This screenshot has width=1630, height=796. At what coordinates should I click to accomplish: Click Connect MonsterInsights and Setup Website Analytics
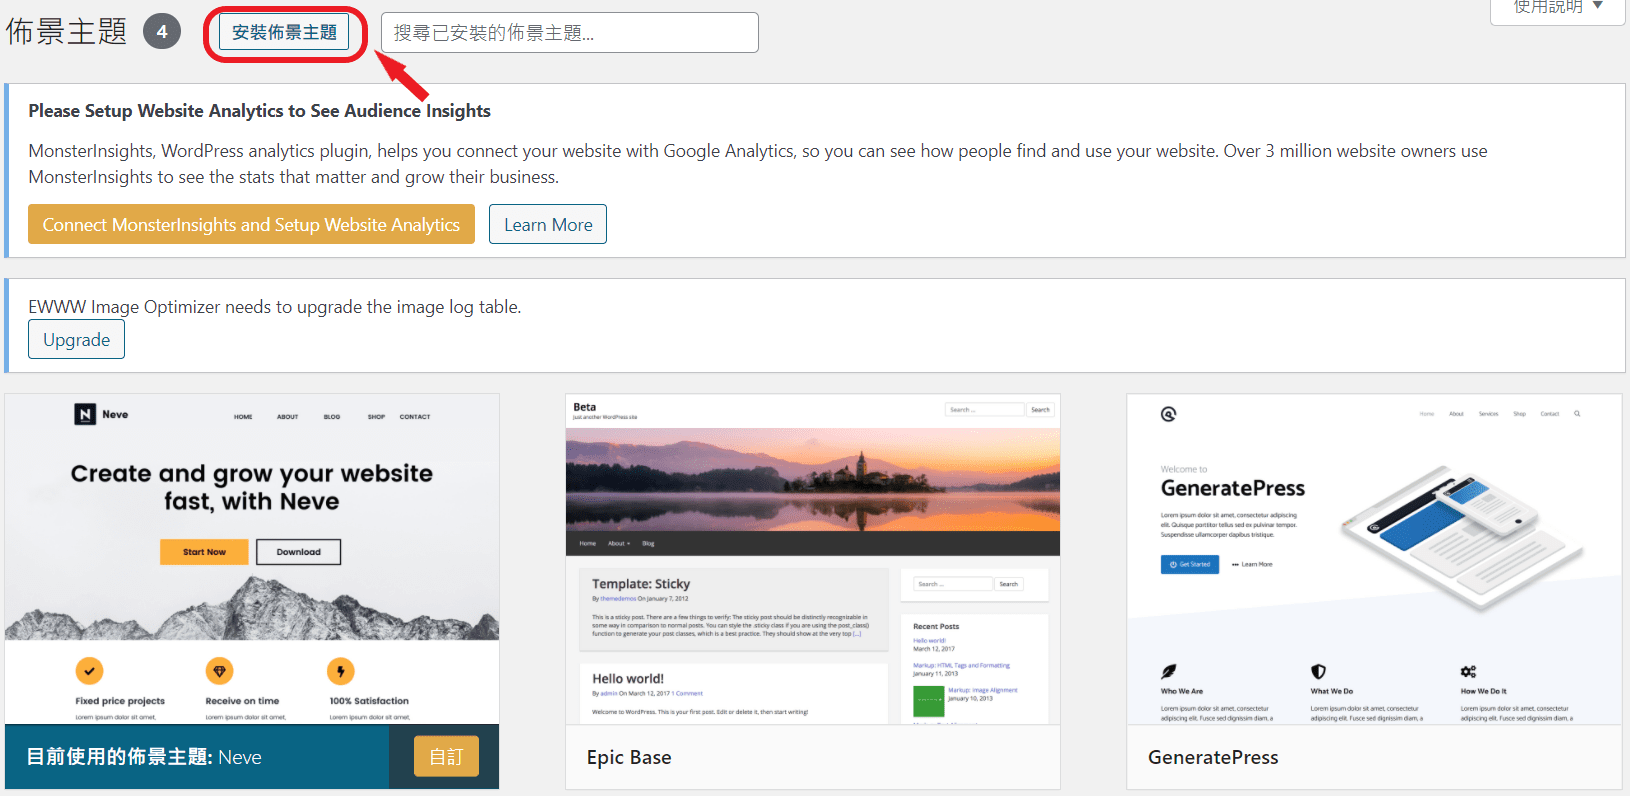[251, 225]
